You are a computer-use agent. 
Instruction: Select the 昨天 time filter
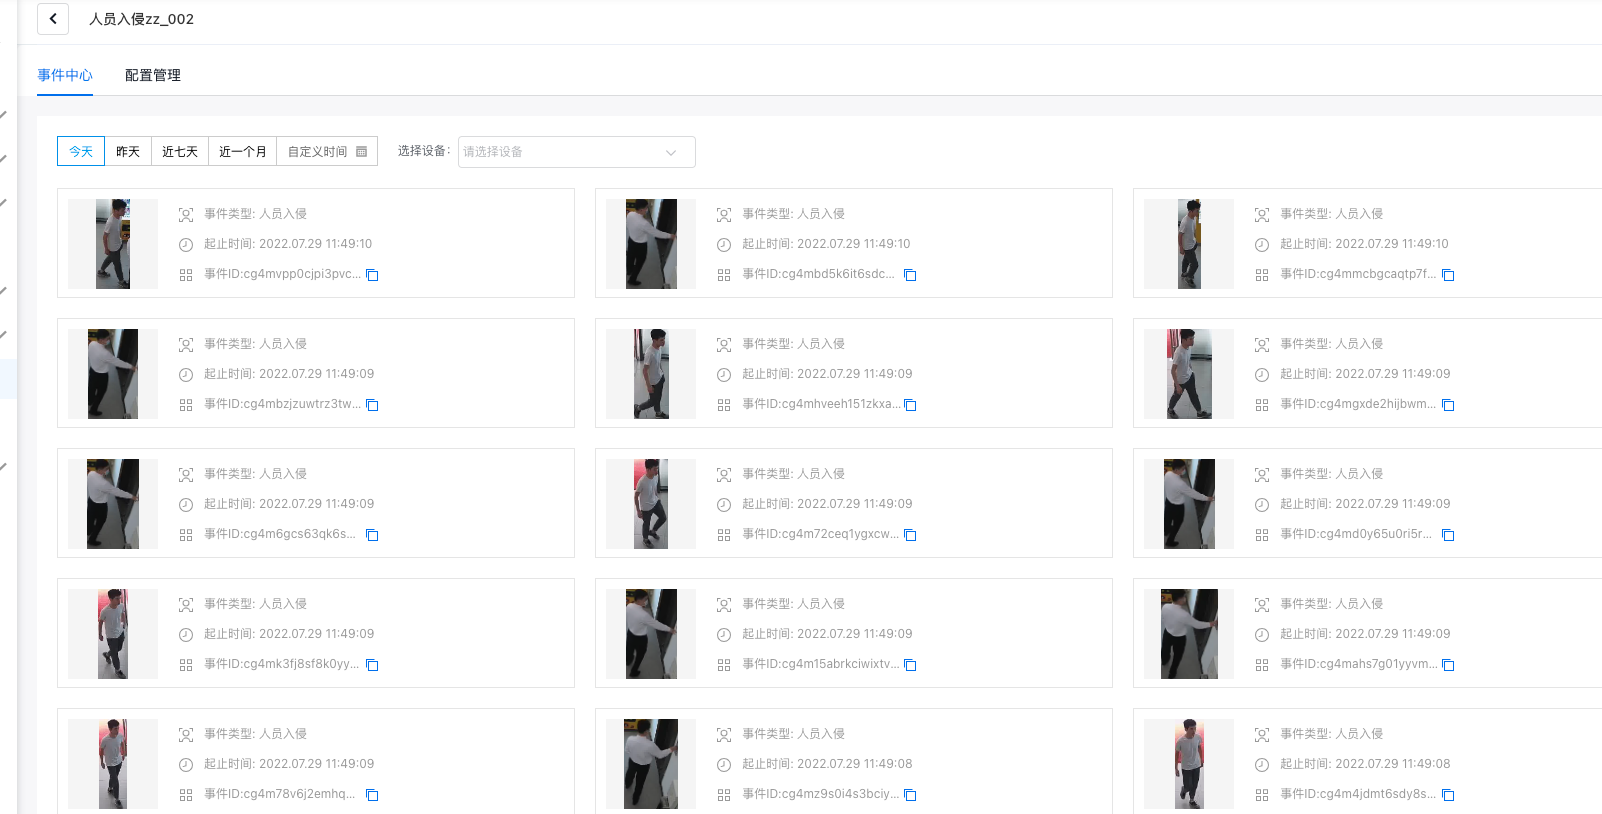(x=128, y=151)
